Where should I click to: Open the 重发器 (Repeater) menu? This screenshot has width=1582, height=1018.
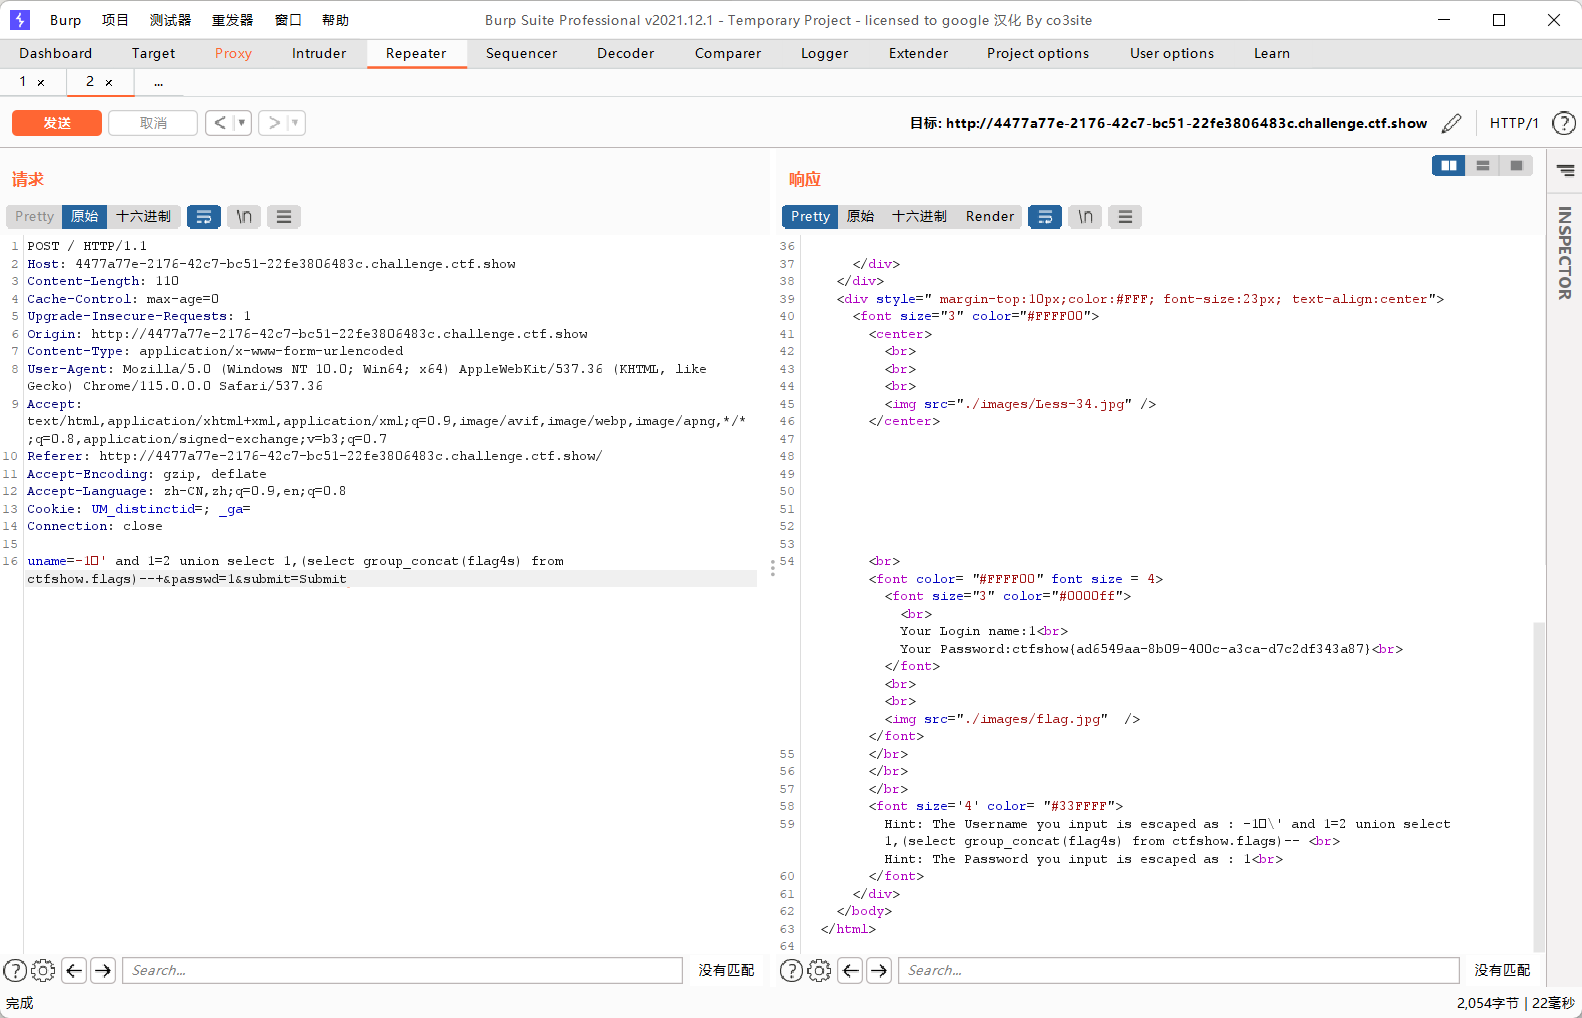click(232, 20)
